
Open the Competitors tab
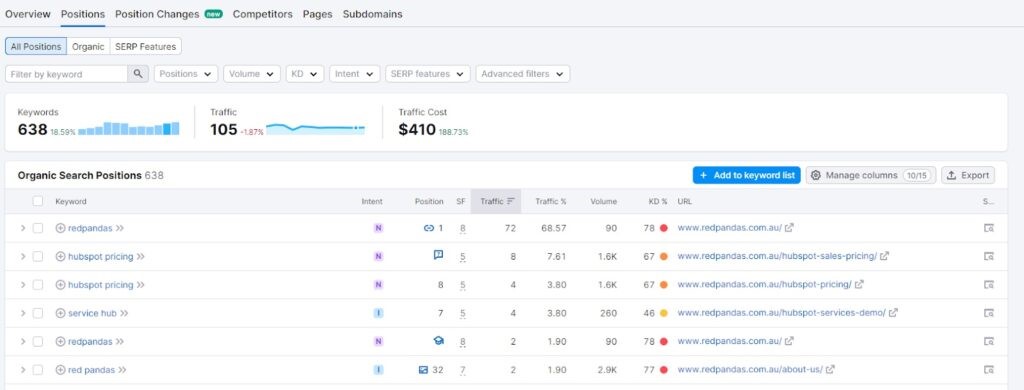(263, 14)
